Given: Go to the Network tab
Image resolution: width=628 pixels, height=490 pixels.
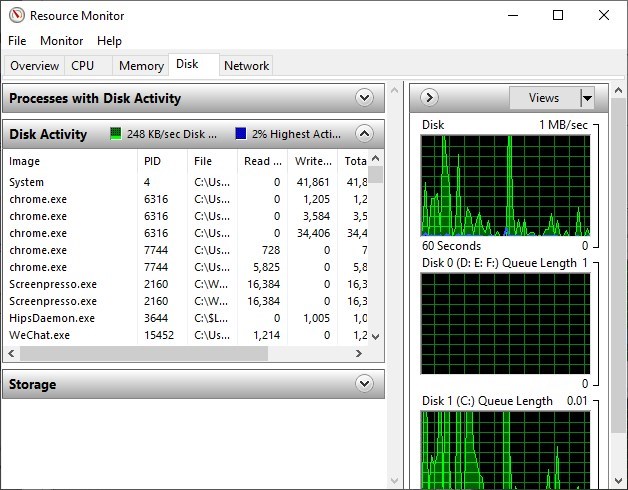Looking at the screenshot, I should tap(246, 66).
